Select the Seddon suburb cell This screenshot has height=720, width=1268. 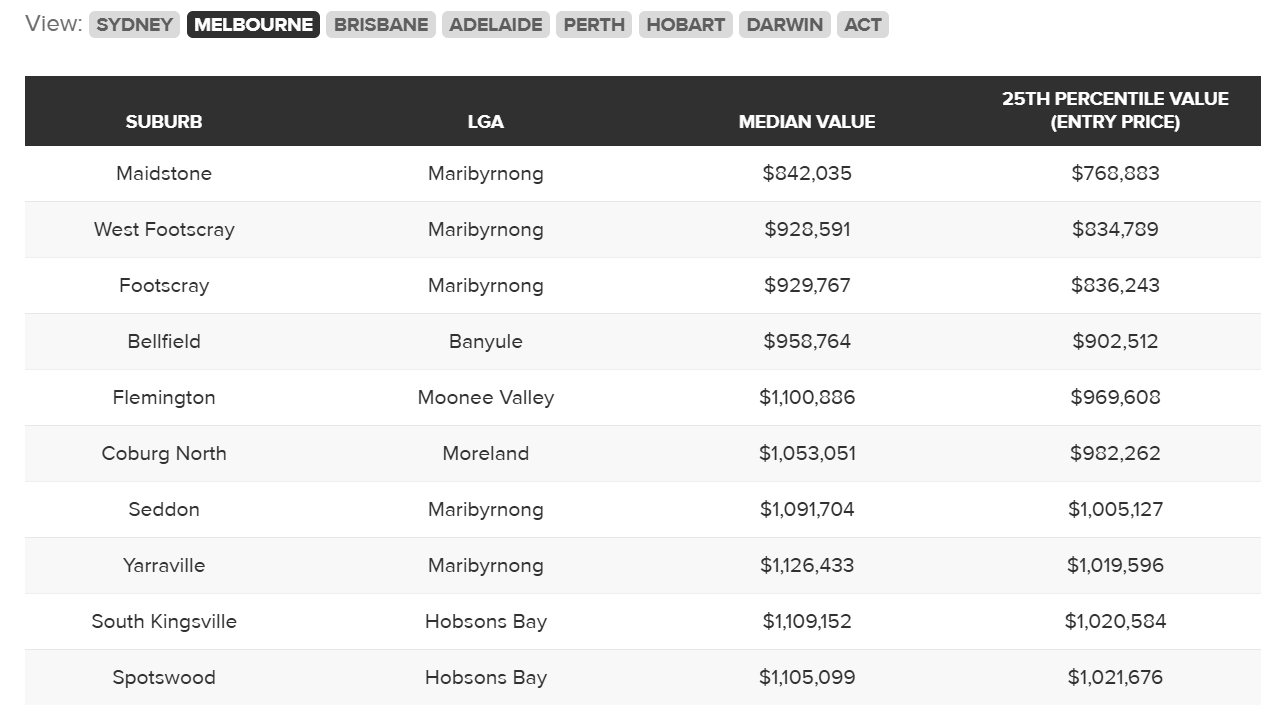tap(164, 509)
